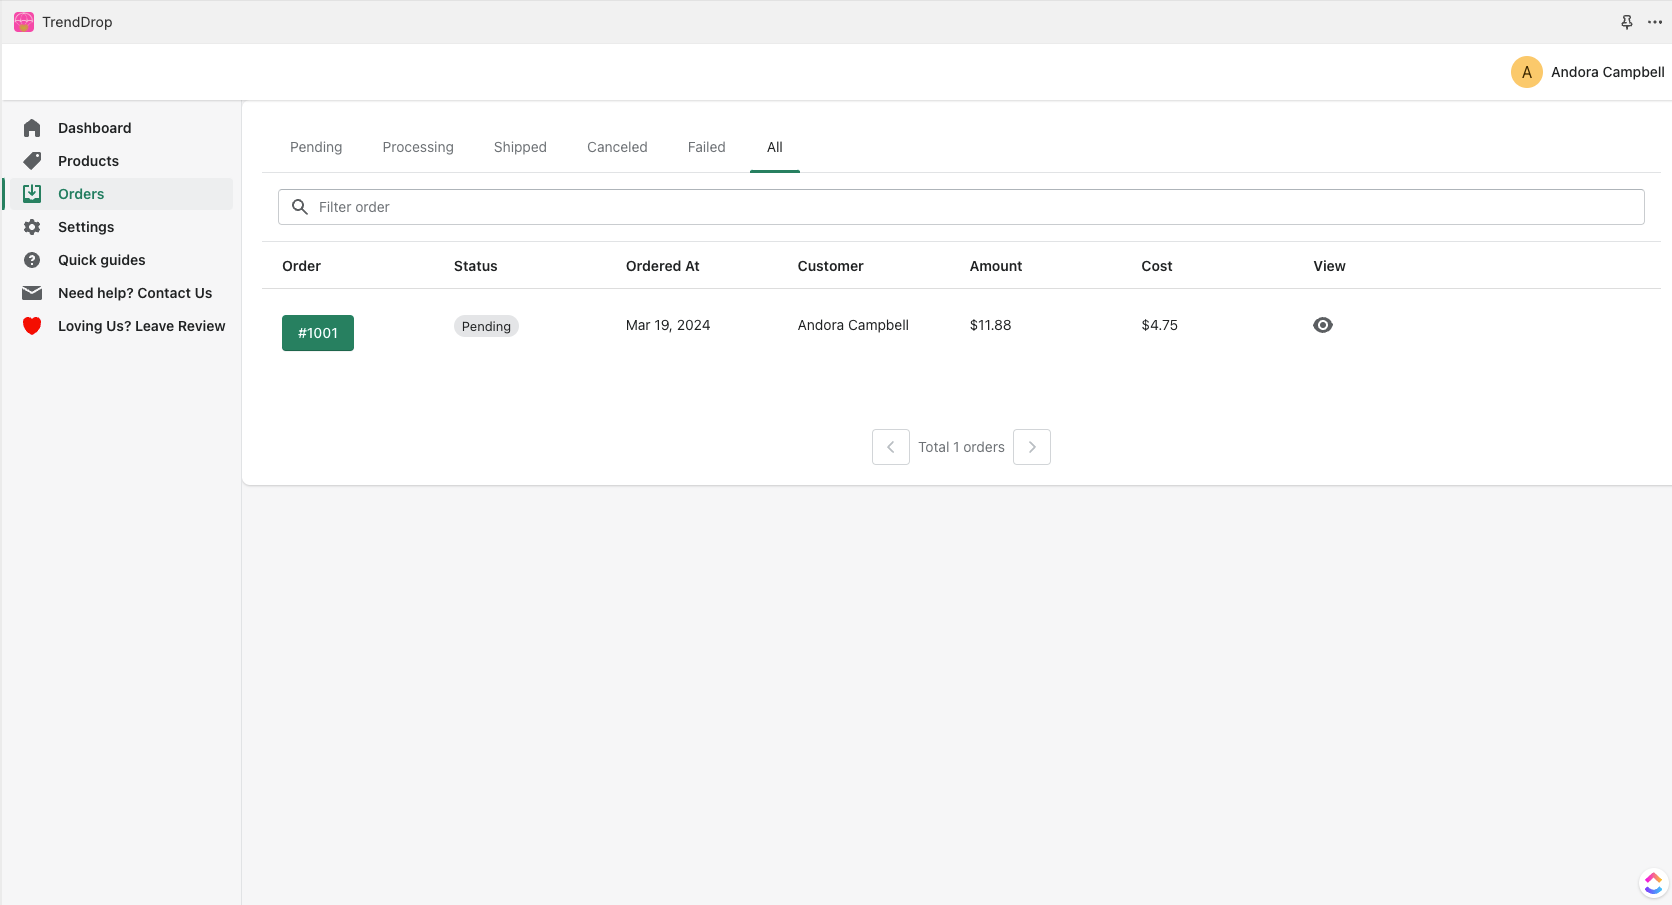Open Need help? Contact Us link
The image size is (1672, 905).
coord(135,293)
